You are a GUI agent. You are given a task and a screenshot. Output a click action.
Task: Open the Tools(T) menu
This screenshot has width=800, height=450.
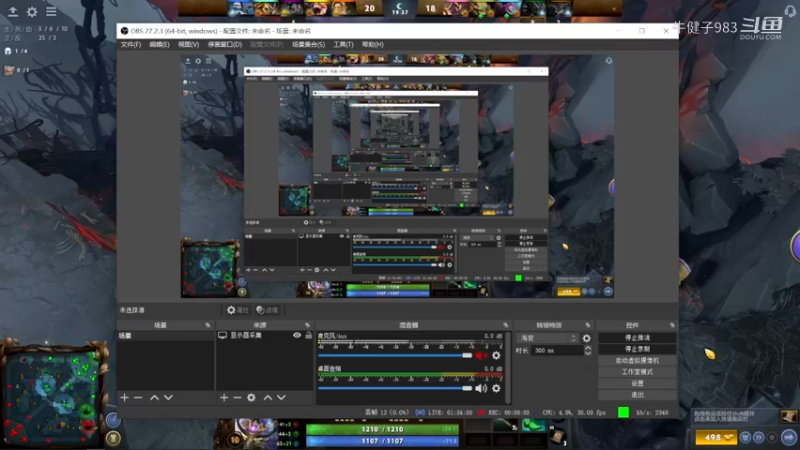coord(343,44)
